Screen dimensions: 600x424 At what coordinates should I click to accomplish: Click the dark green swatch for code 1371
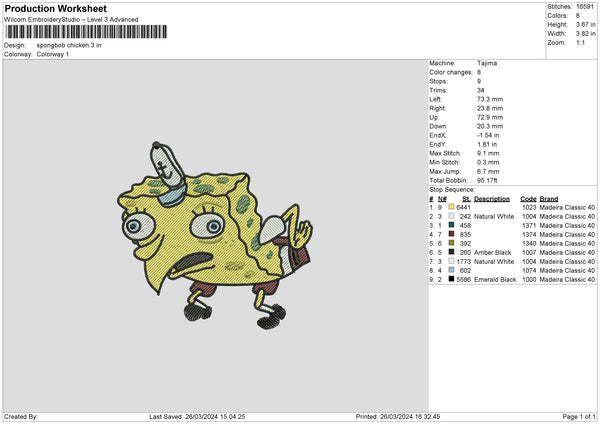[451, 225]
